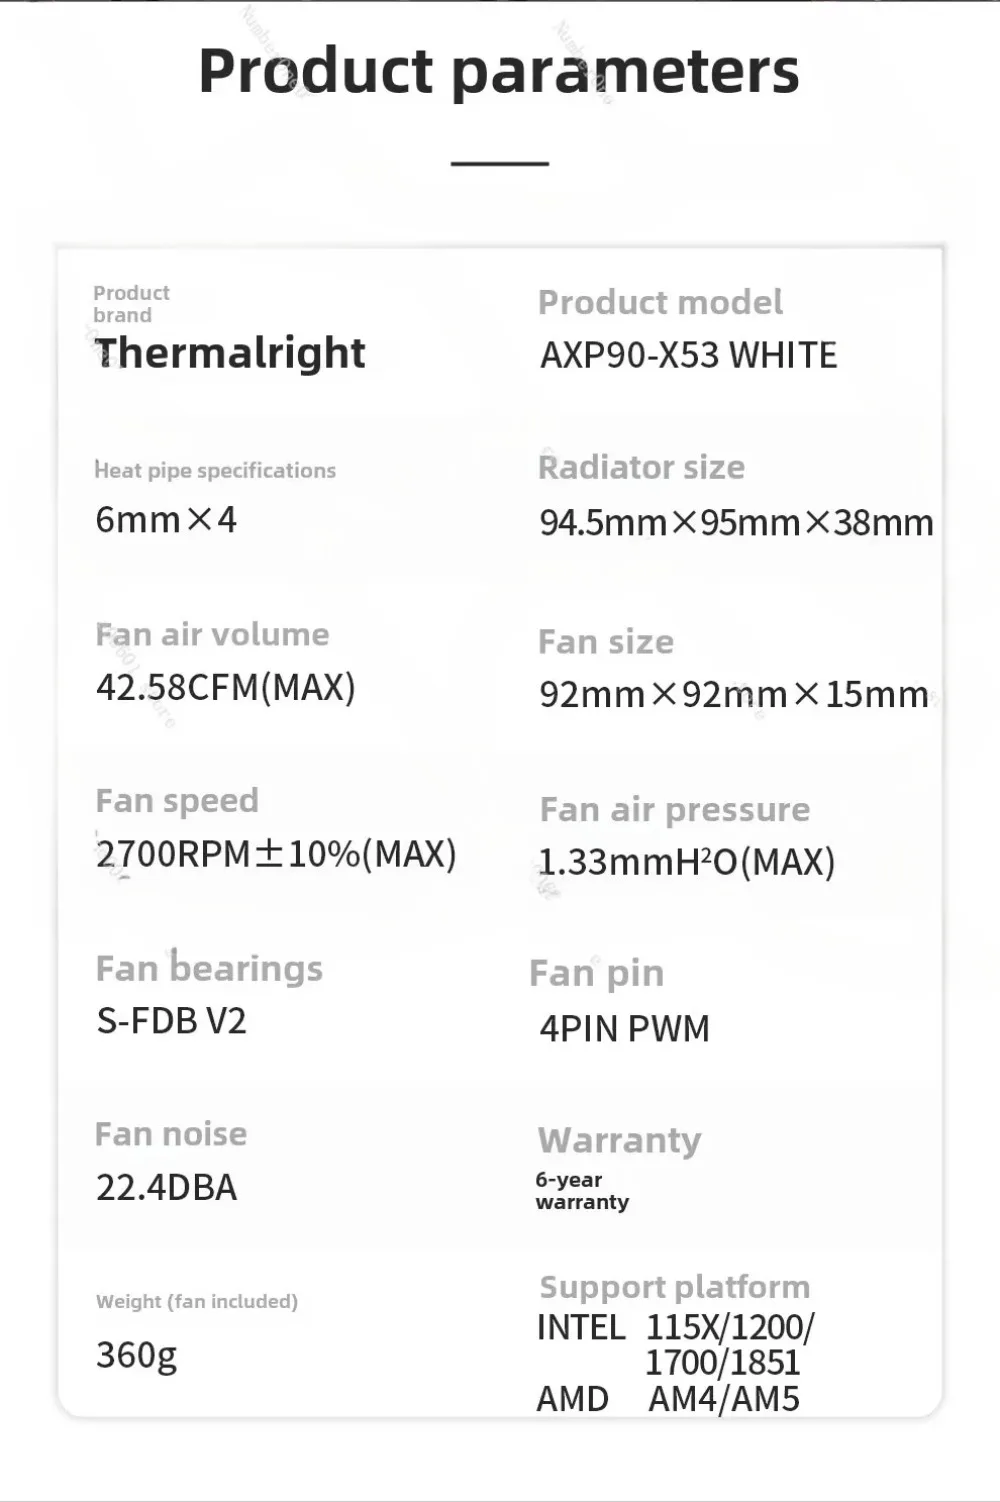Click the S-FDB V2 bearings value
Screen dimensions: 1000x1502
click(x=171, y=1021)
